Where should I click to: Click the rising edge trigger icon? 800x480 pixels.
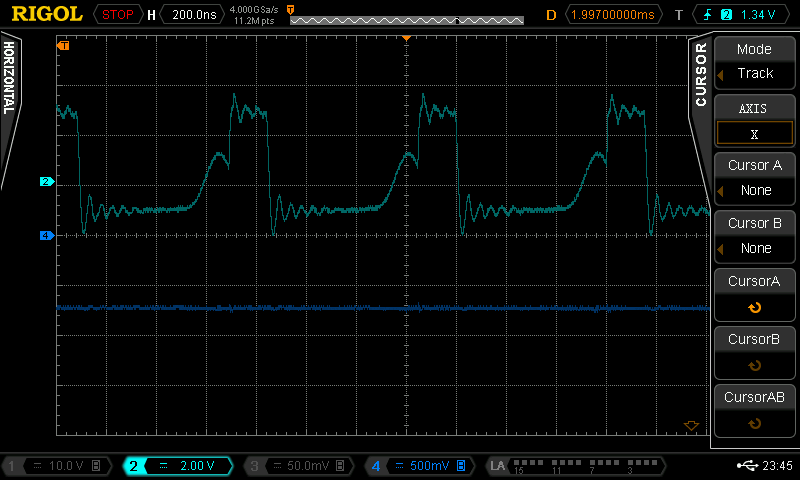(x=708, y=14)
